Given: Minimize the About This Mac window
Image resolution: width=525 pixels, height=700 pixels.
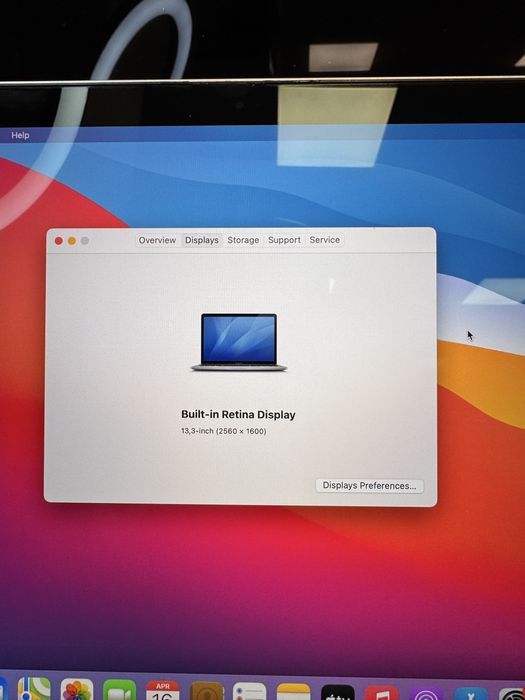Looking at the screenshot, I should point(72,241).
